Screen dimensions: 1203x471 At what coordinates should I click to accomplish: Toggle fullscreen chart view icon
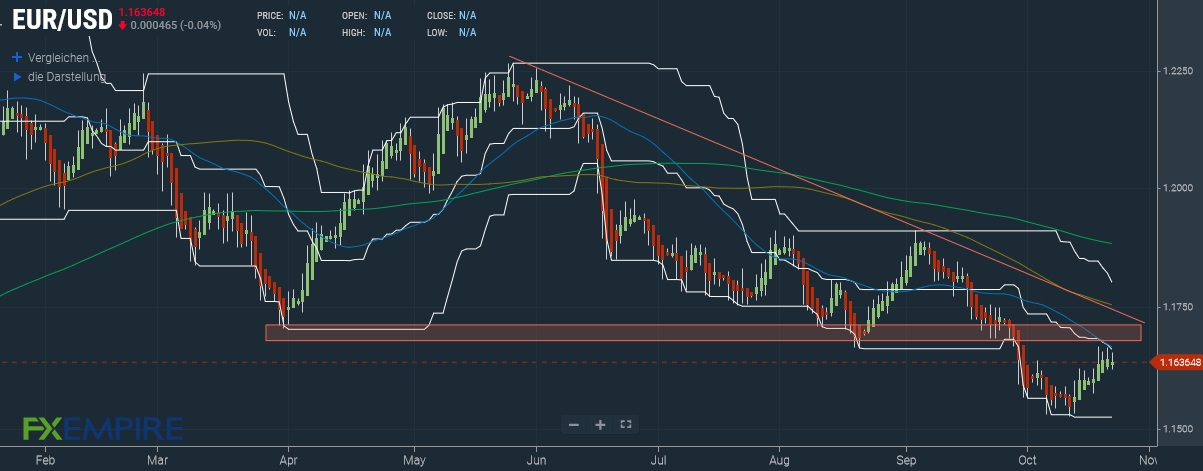(626, 425)
